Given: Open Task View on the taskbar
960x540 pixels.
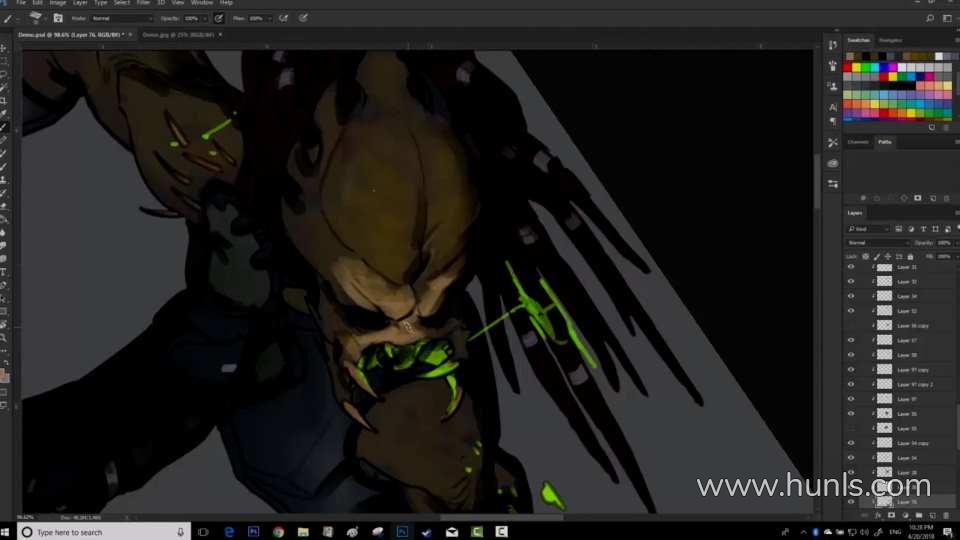Looking at the screenshot, I should [203, 532].
